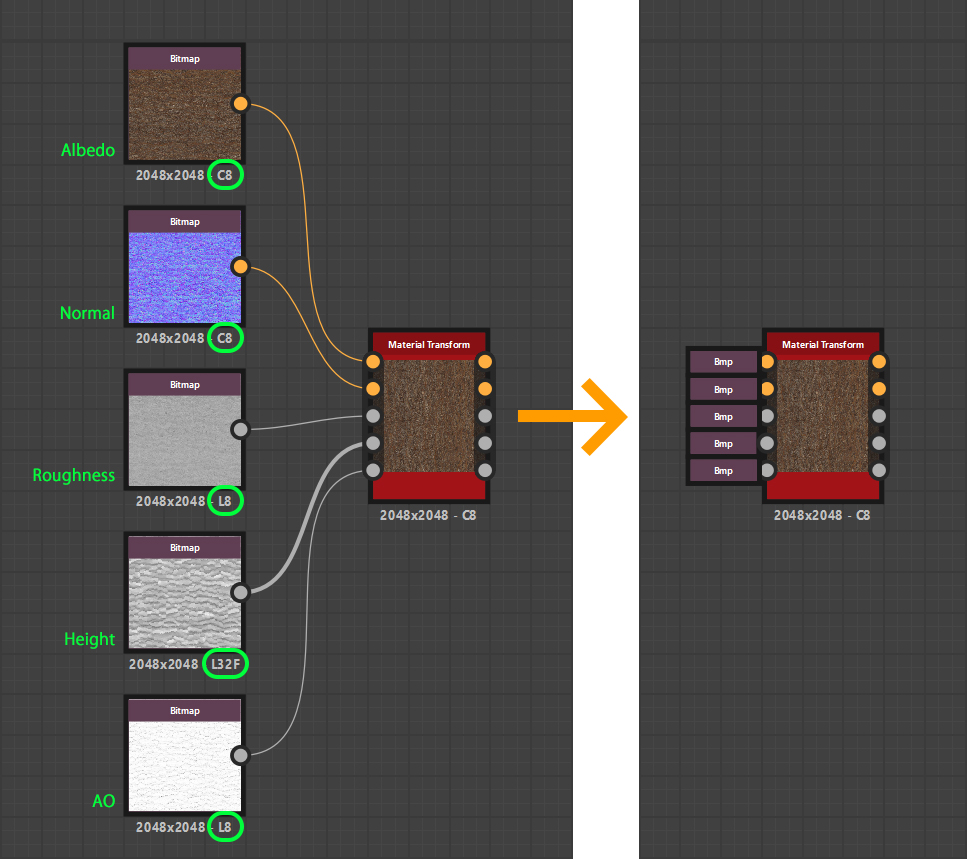Select the topmost collapsed Bmp node
This screenshot has height=859, width=967.
(723, 362)
